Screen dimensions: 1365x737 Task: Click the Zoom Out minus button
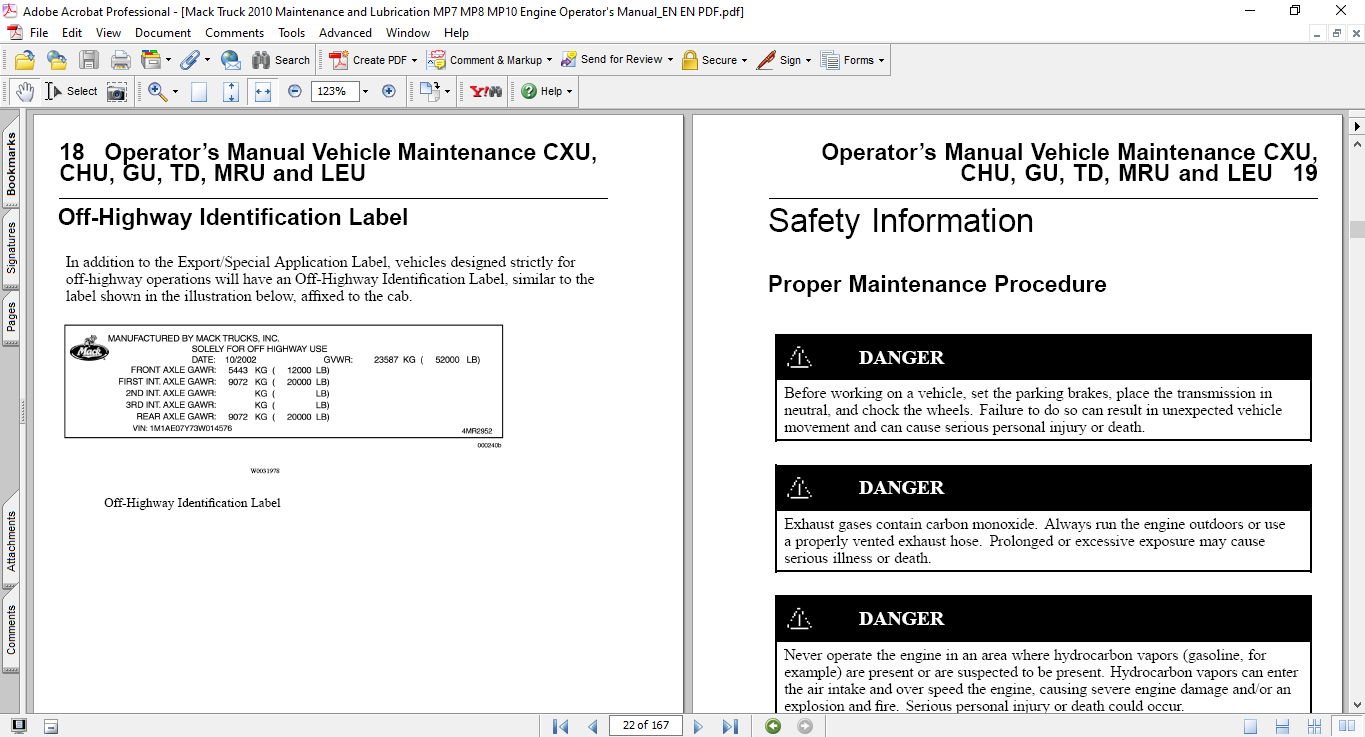pos(294,91)
